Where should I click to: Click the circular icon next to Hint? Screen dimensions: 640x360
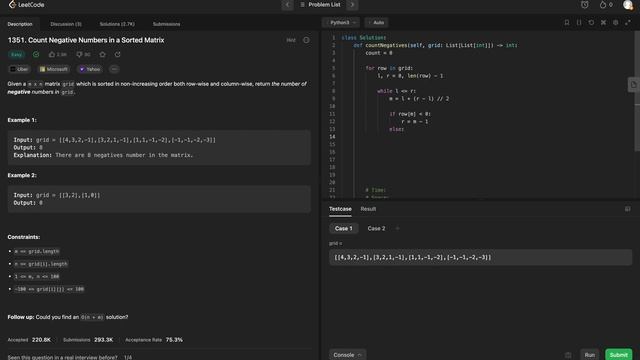tap(306, 40)
